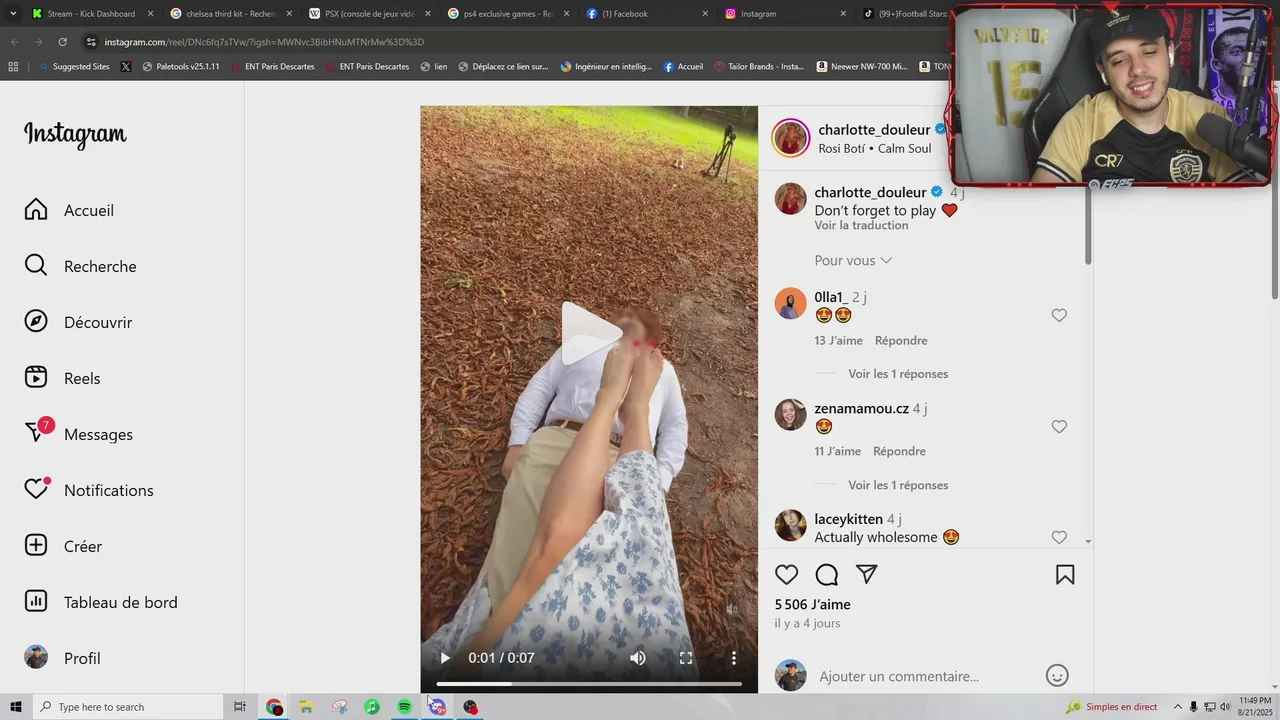Open the Accueil home icon in sidebar

coord(36,210)
